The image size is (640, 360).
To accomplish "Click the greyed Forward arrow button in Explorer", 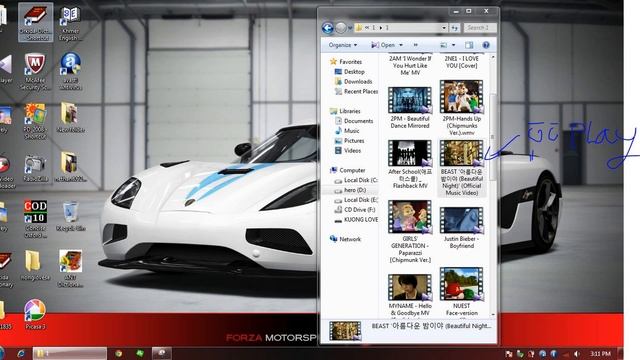I will [340, 28].
